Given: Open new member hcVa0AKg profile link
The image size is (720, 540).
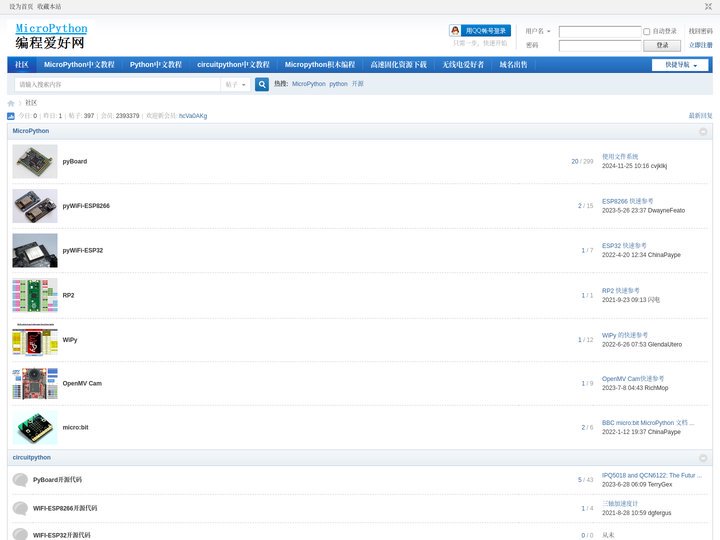Looking at the screenshot, I should coord(193,116).
